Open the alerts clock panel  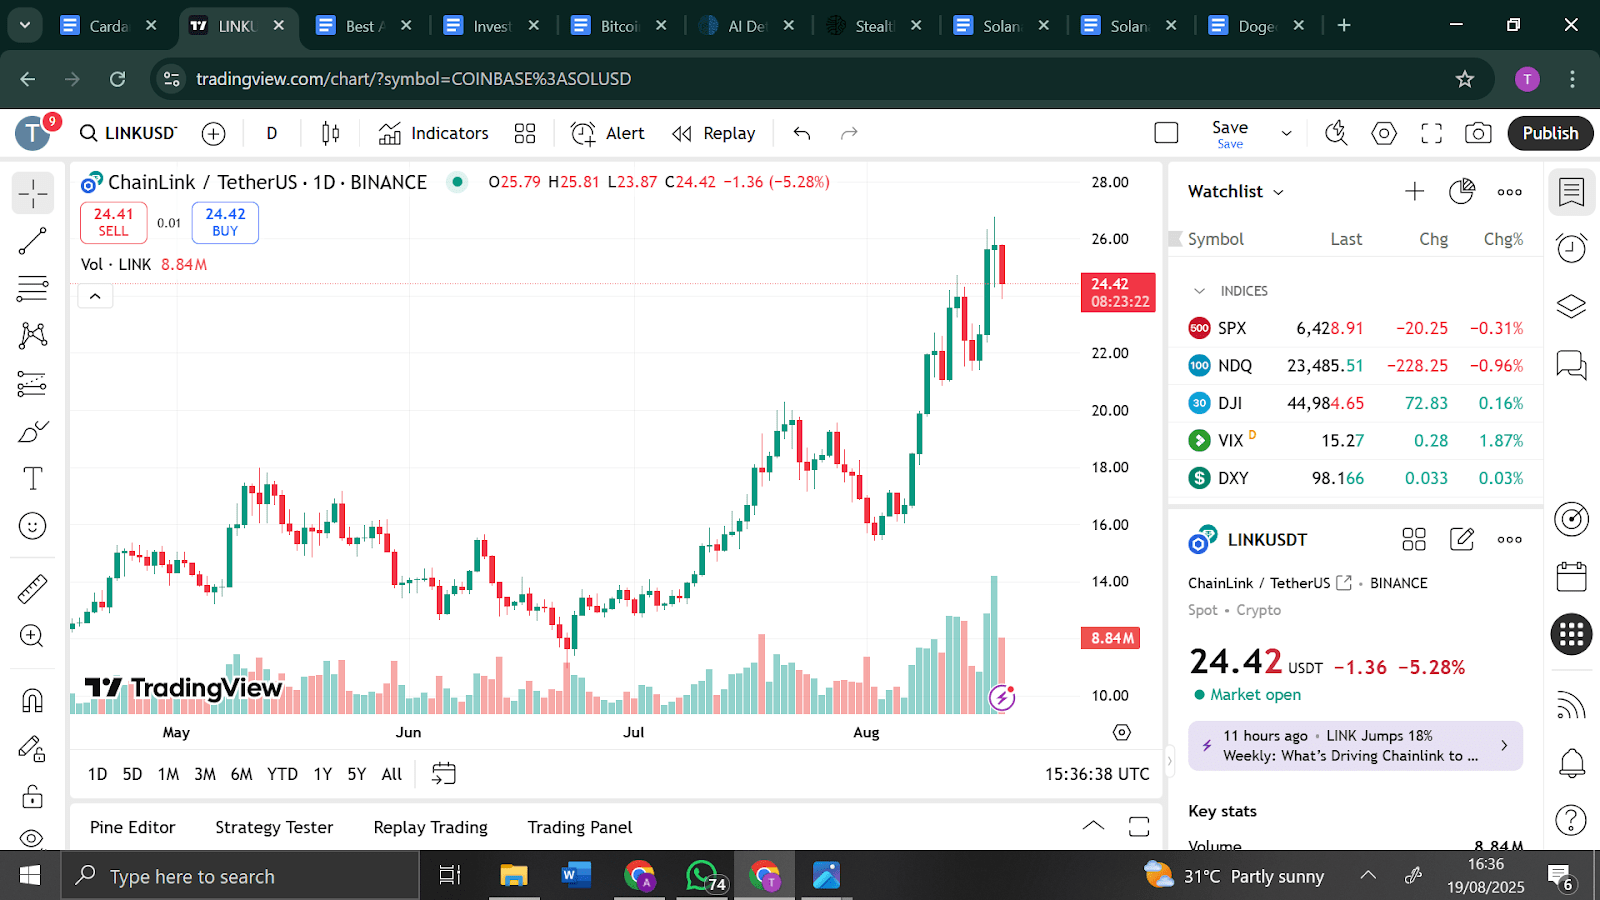coord(1572,247)
